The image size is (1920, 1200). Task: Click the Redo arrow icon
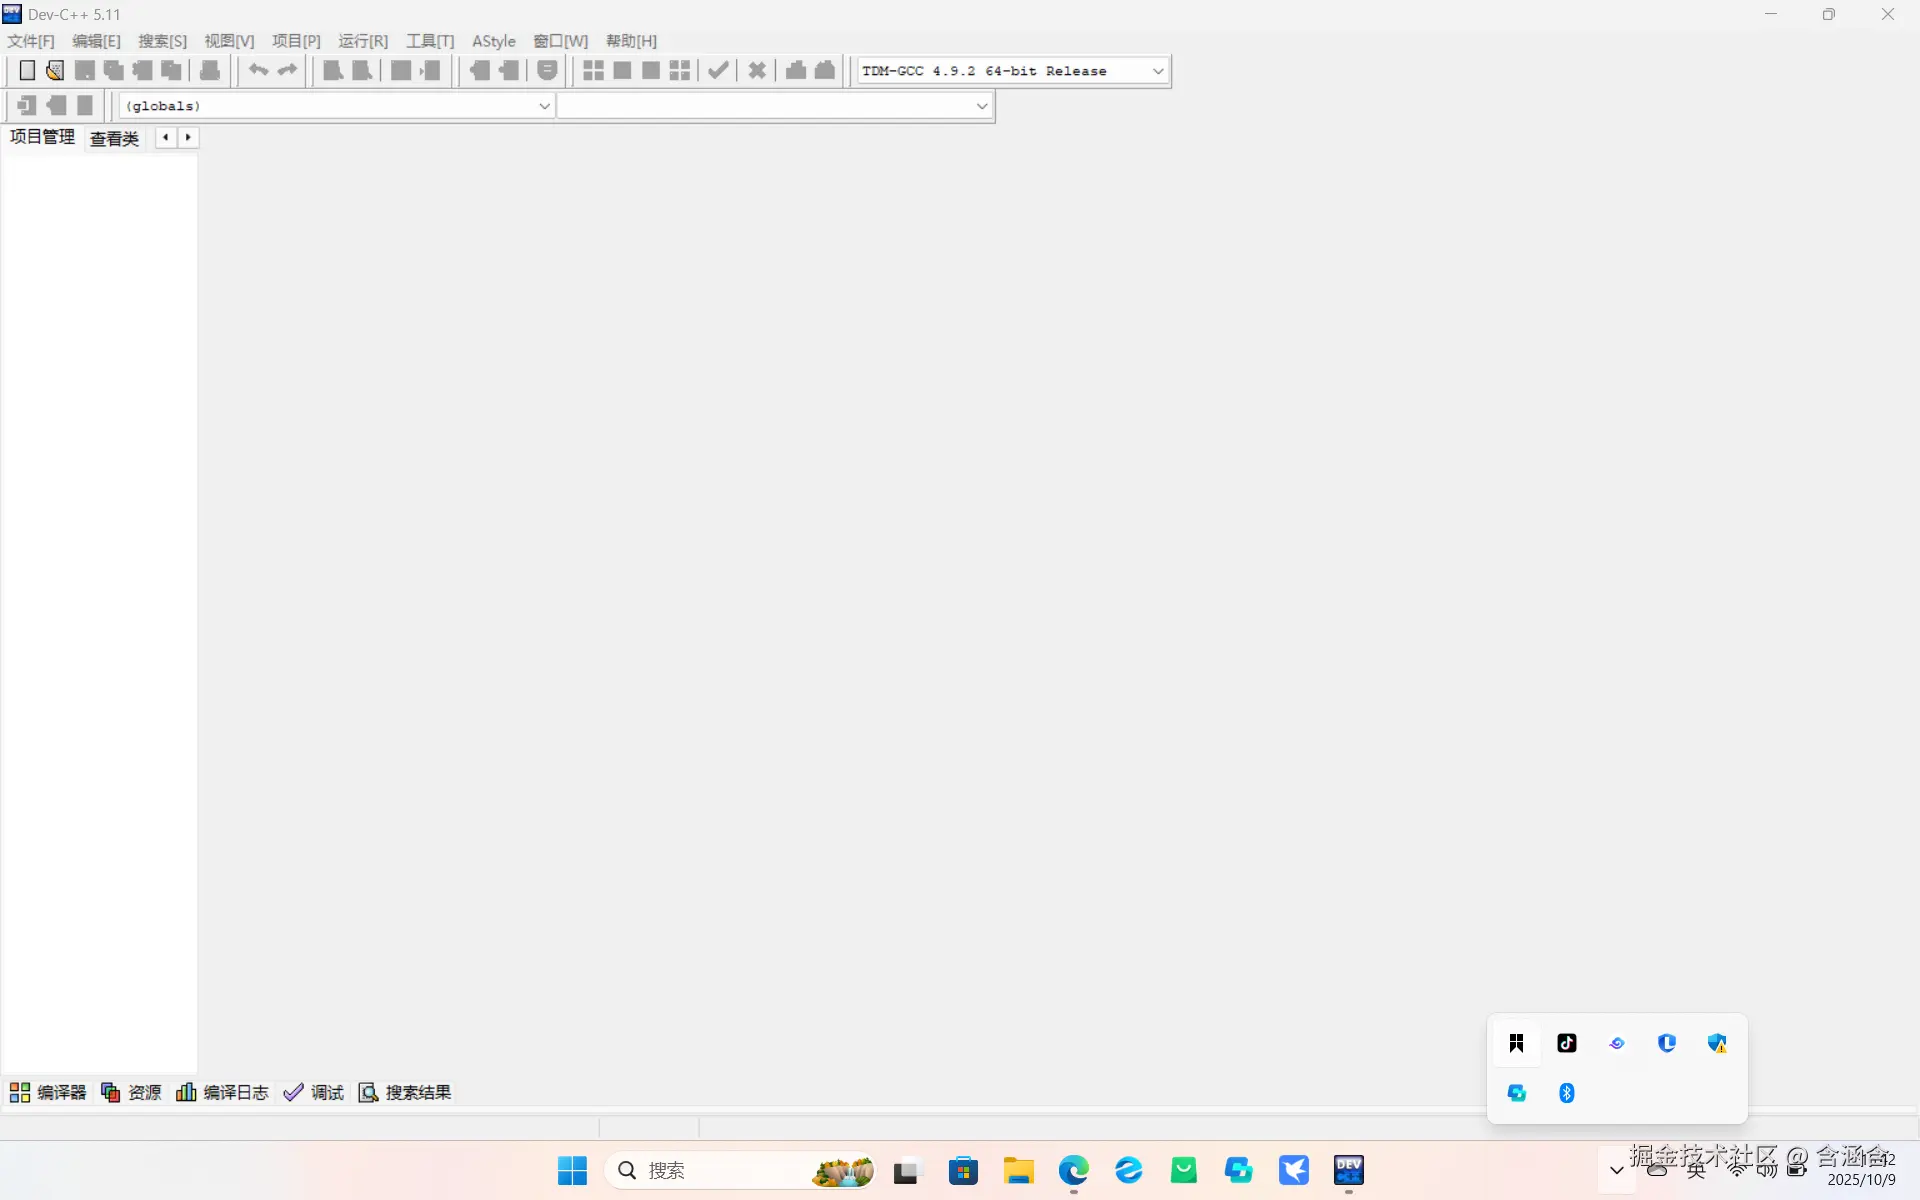point(288,70)
